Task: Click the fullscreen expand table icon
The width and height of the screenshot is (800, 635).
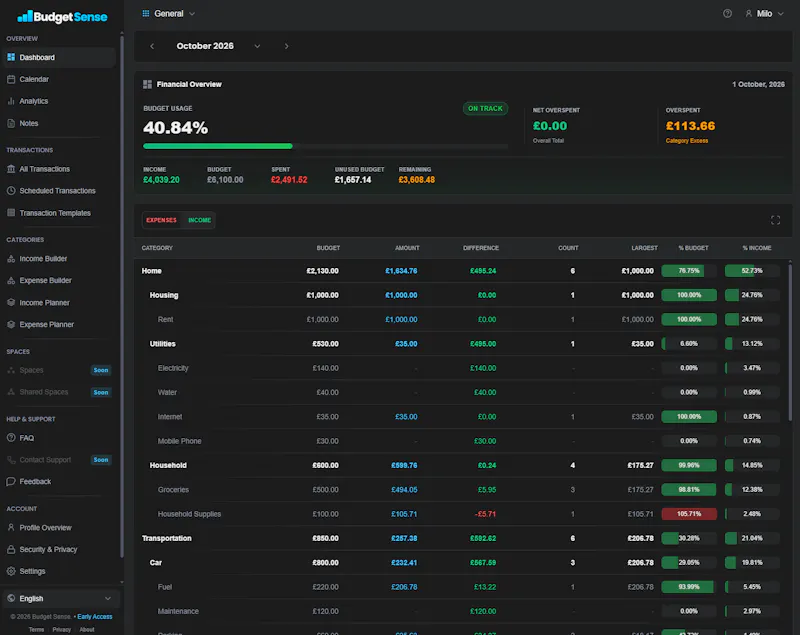Action: pyautogui.click(x=775, y=220)
